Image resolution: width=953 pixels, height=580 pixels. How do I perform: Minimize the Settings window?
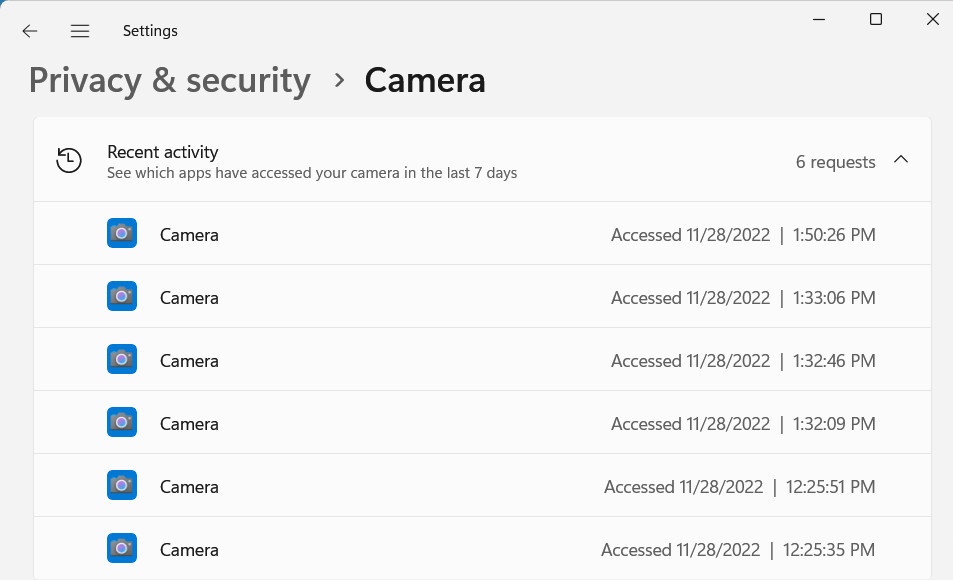point(818,19)
